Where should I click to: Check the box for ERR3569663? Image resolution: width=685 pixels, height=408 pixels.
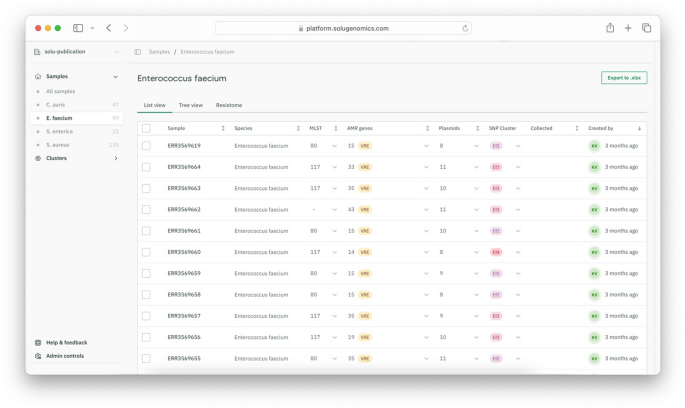(x=146, y=188)
